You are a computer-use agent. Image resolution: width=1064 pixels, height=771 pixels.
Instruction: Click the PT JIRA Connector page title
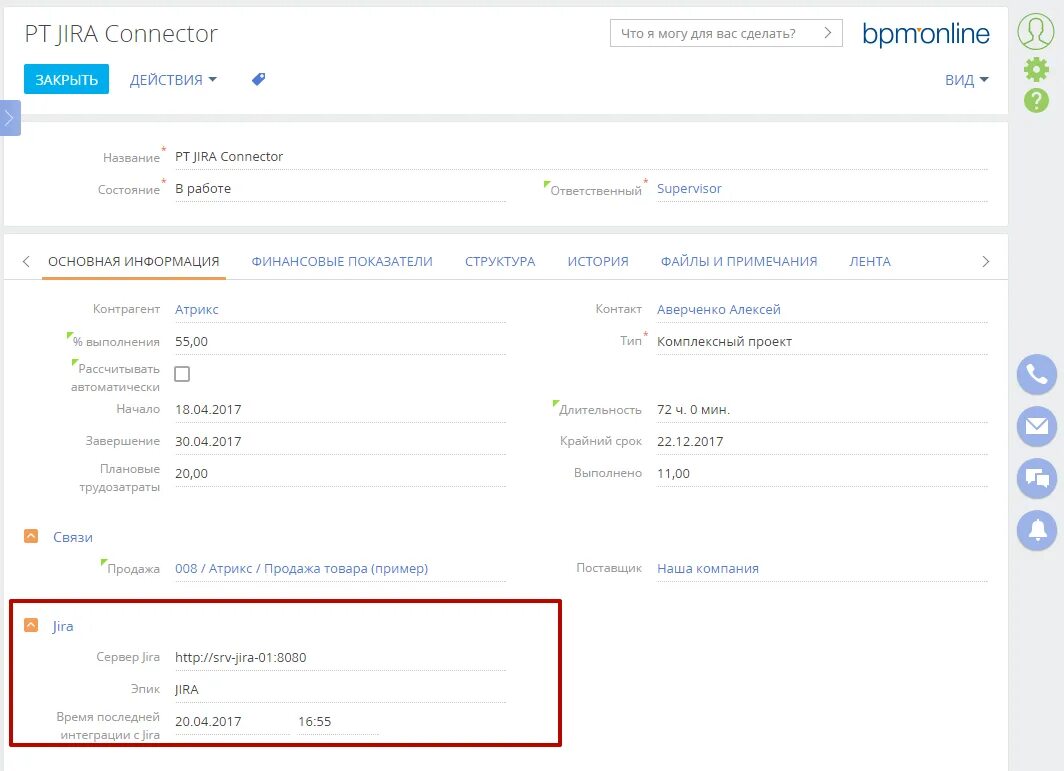(121, 33)
